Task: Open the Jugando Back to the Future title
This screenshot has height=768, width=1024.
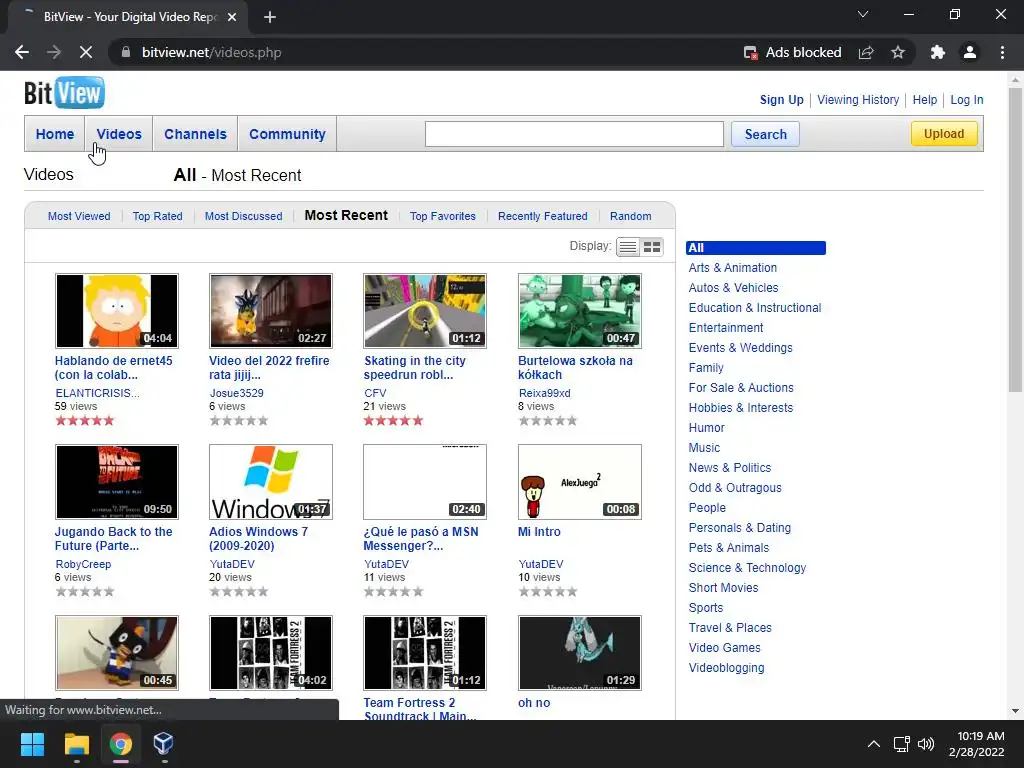Action: [114, 539]
